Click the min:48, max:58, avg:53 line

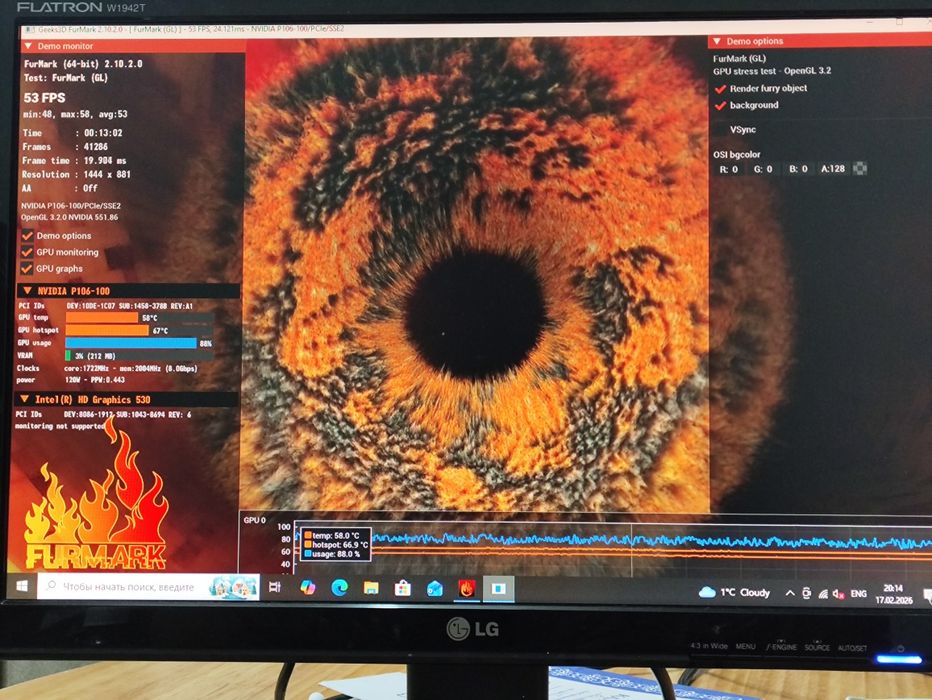click(x=75, y=114)
